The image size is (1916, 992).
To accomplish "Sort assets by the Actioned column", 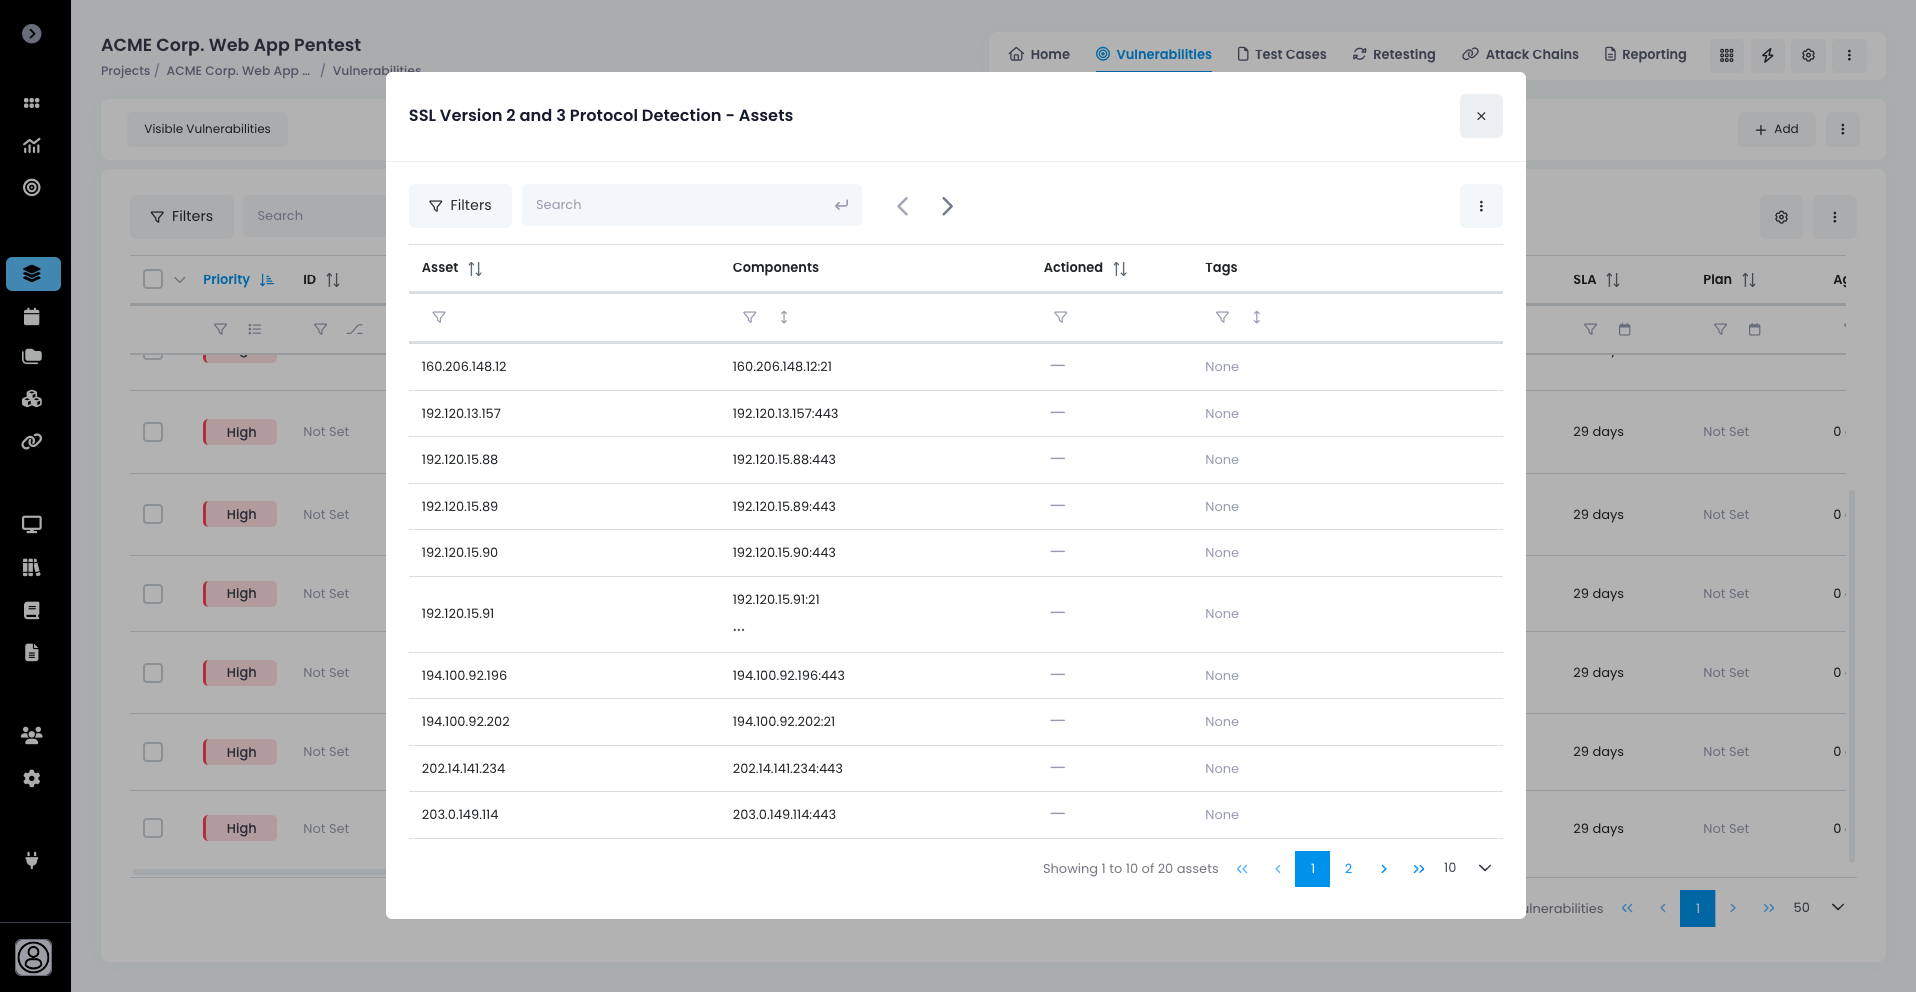I will [1119, 268].
